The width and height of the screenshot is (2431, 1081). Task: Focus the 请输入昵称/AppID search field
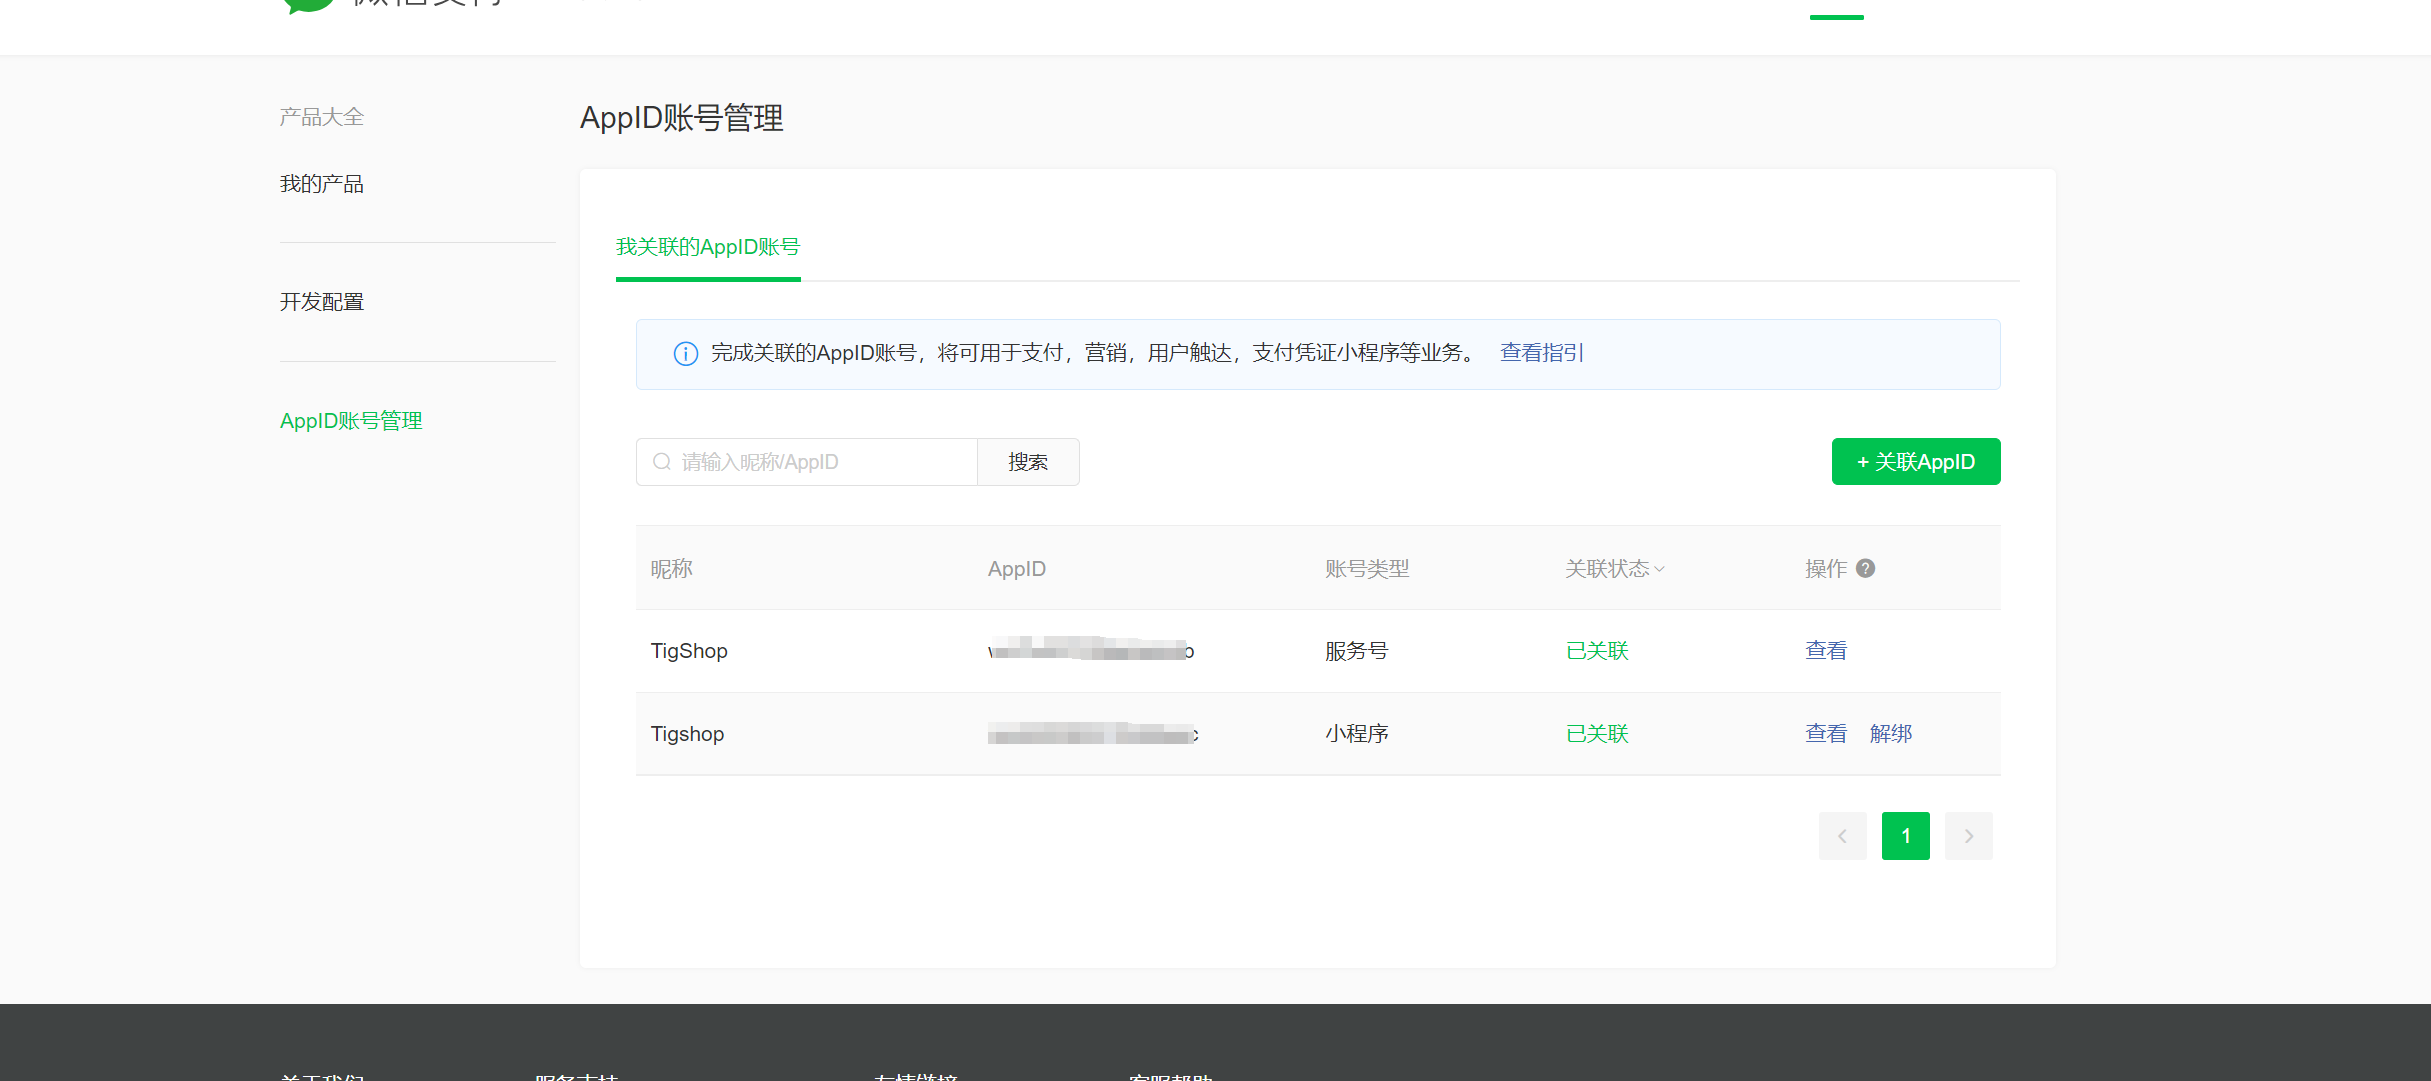[x=807, y=462]
